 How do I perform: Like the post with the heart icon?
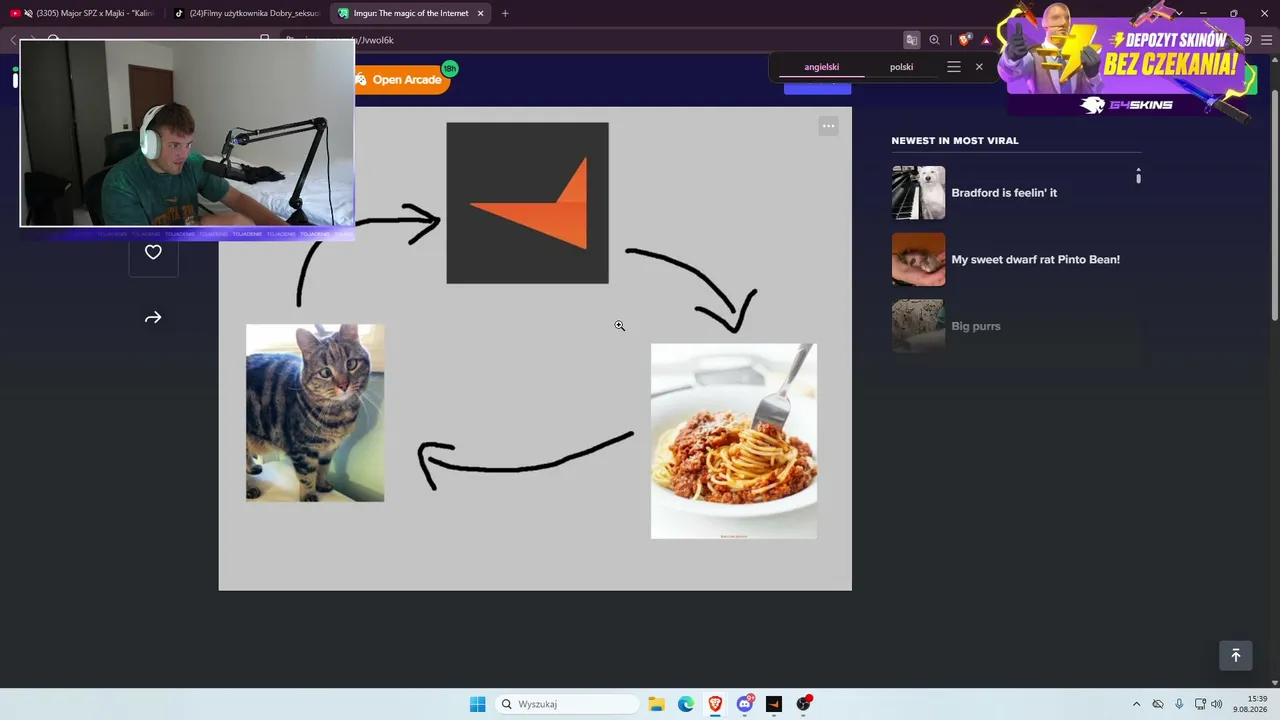[x=153, y=252]
